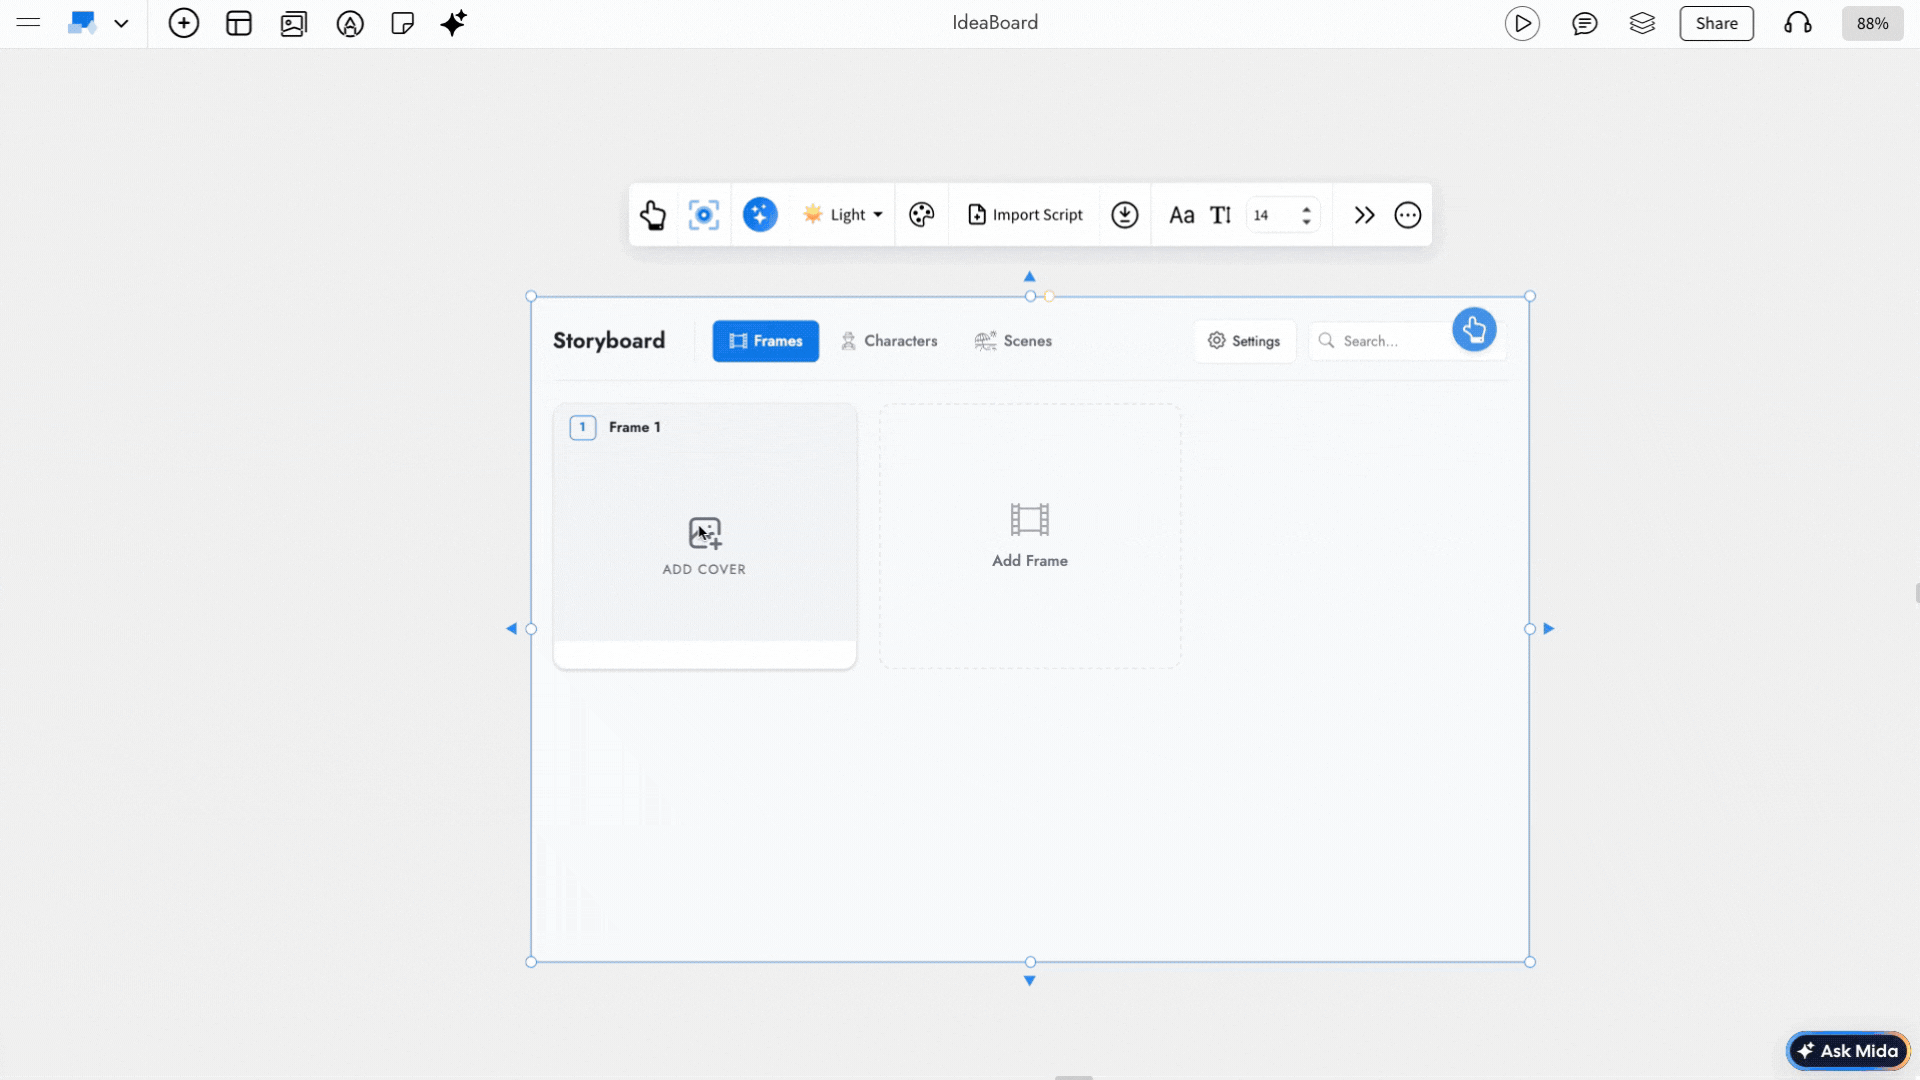Click the blue hand interact button on storyboard
1920x1080 pixels.
1474,329
